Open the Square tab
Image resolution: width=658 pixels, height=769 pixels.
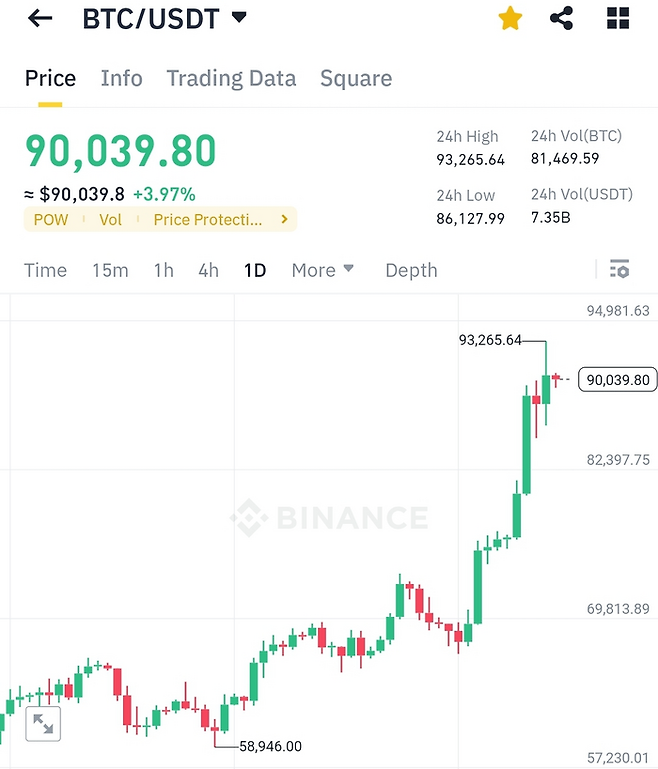coord(356,78)
